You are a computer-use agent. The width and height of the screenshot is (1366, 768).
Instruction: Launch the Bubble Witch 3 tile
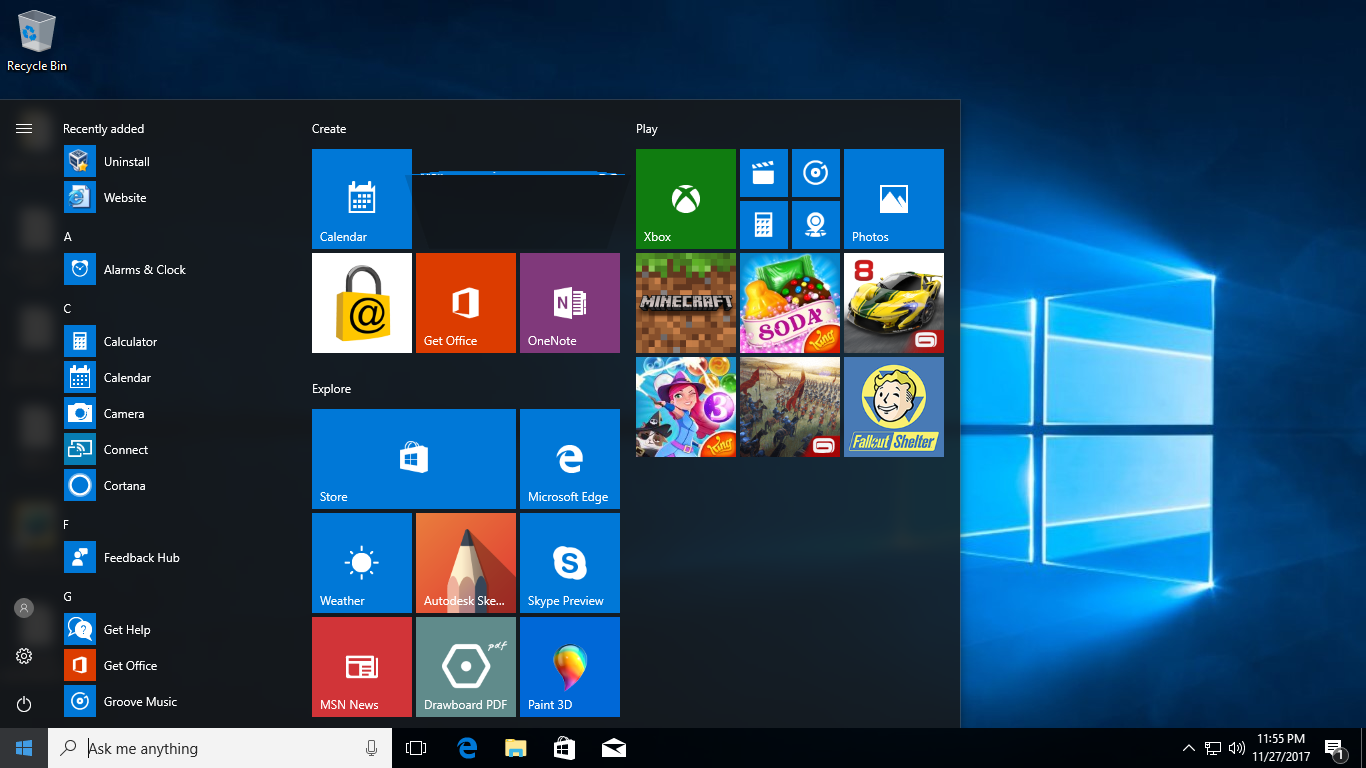tap(686, 407)
